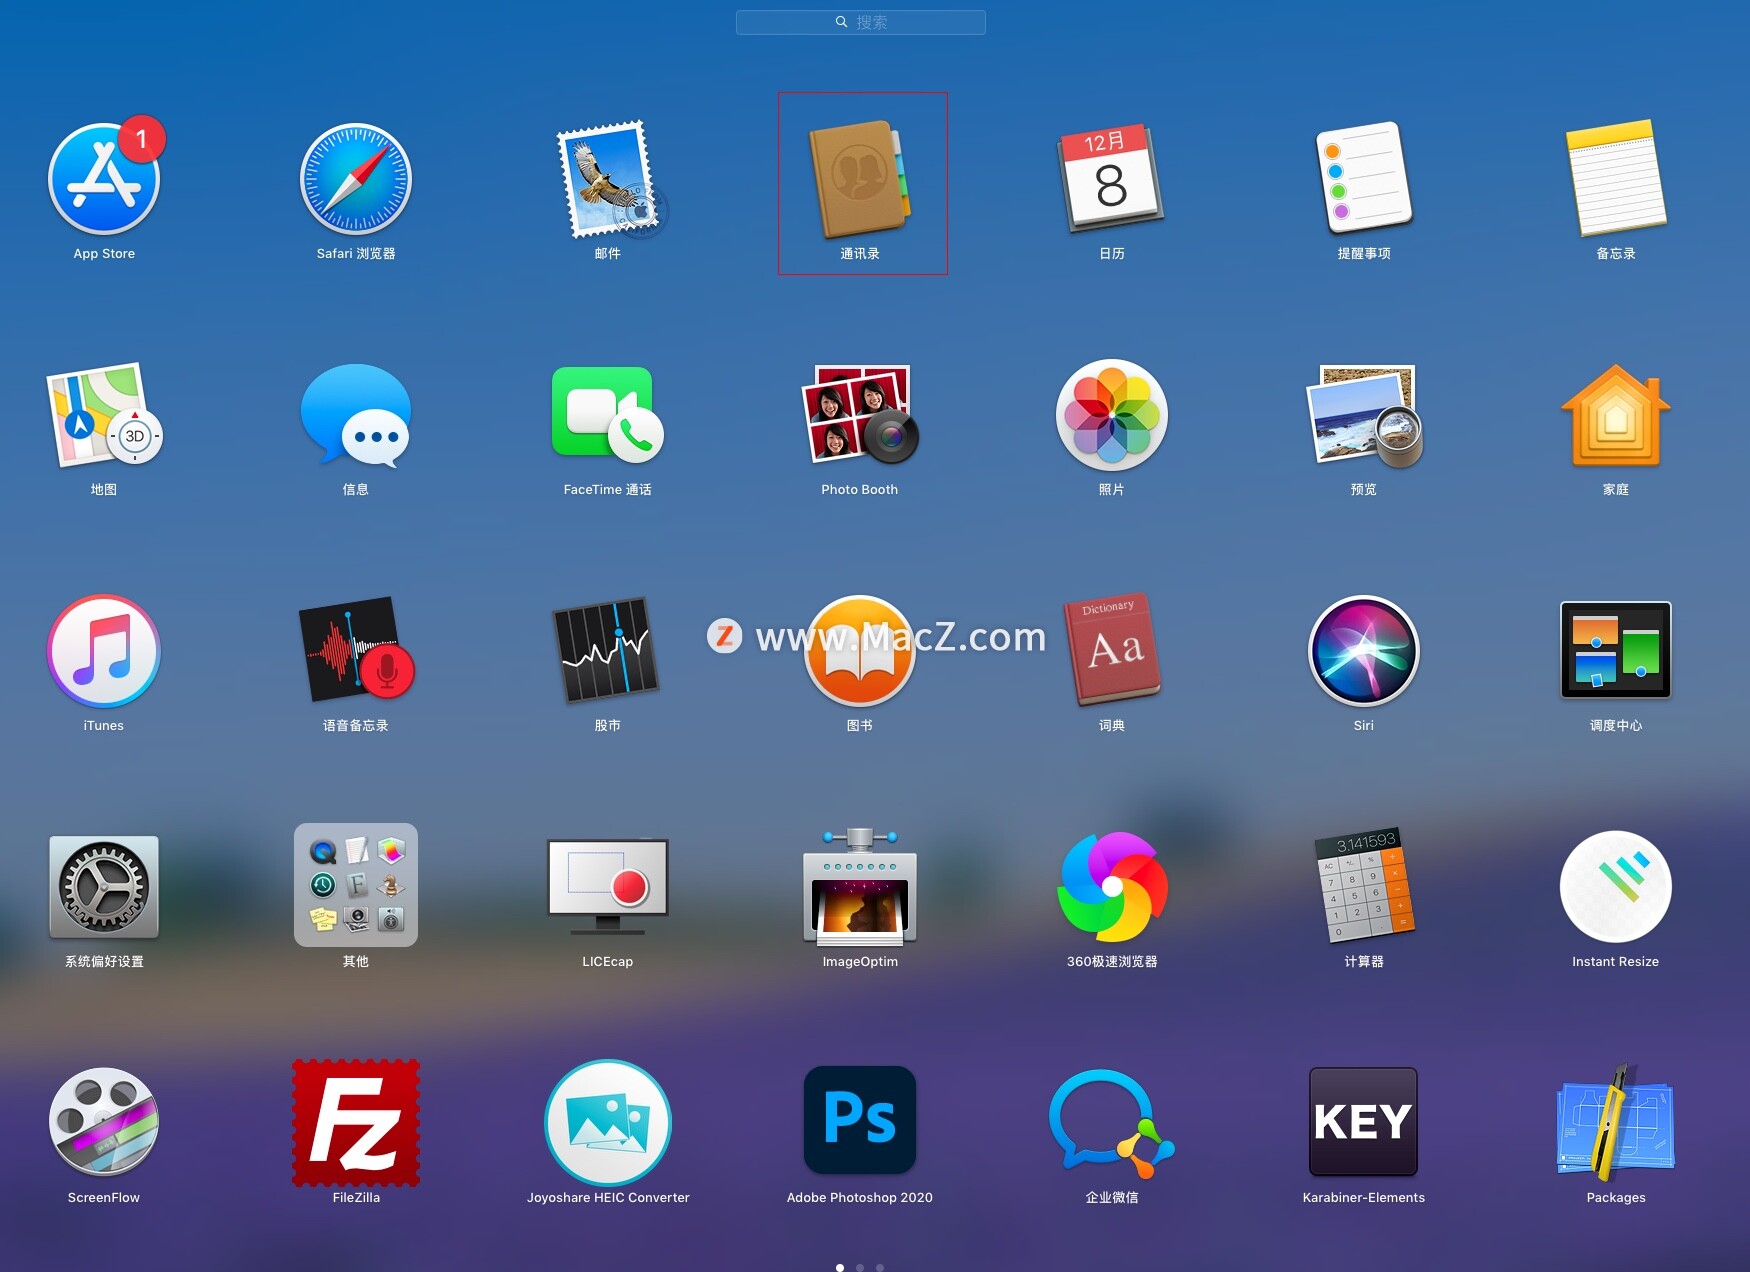Open the iTunes app
Screen dimensions: 1750x1272
pyautogui.click(x=104, y=652)
